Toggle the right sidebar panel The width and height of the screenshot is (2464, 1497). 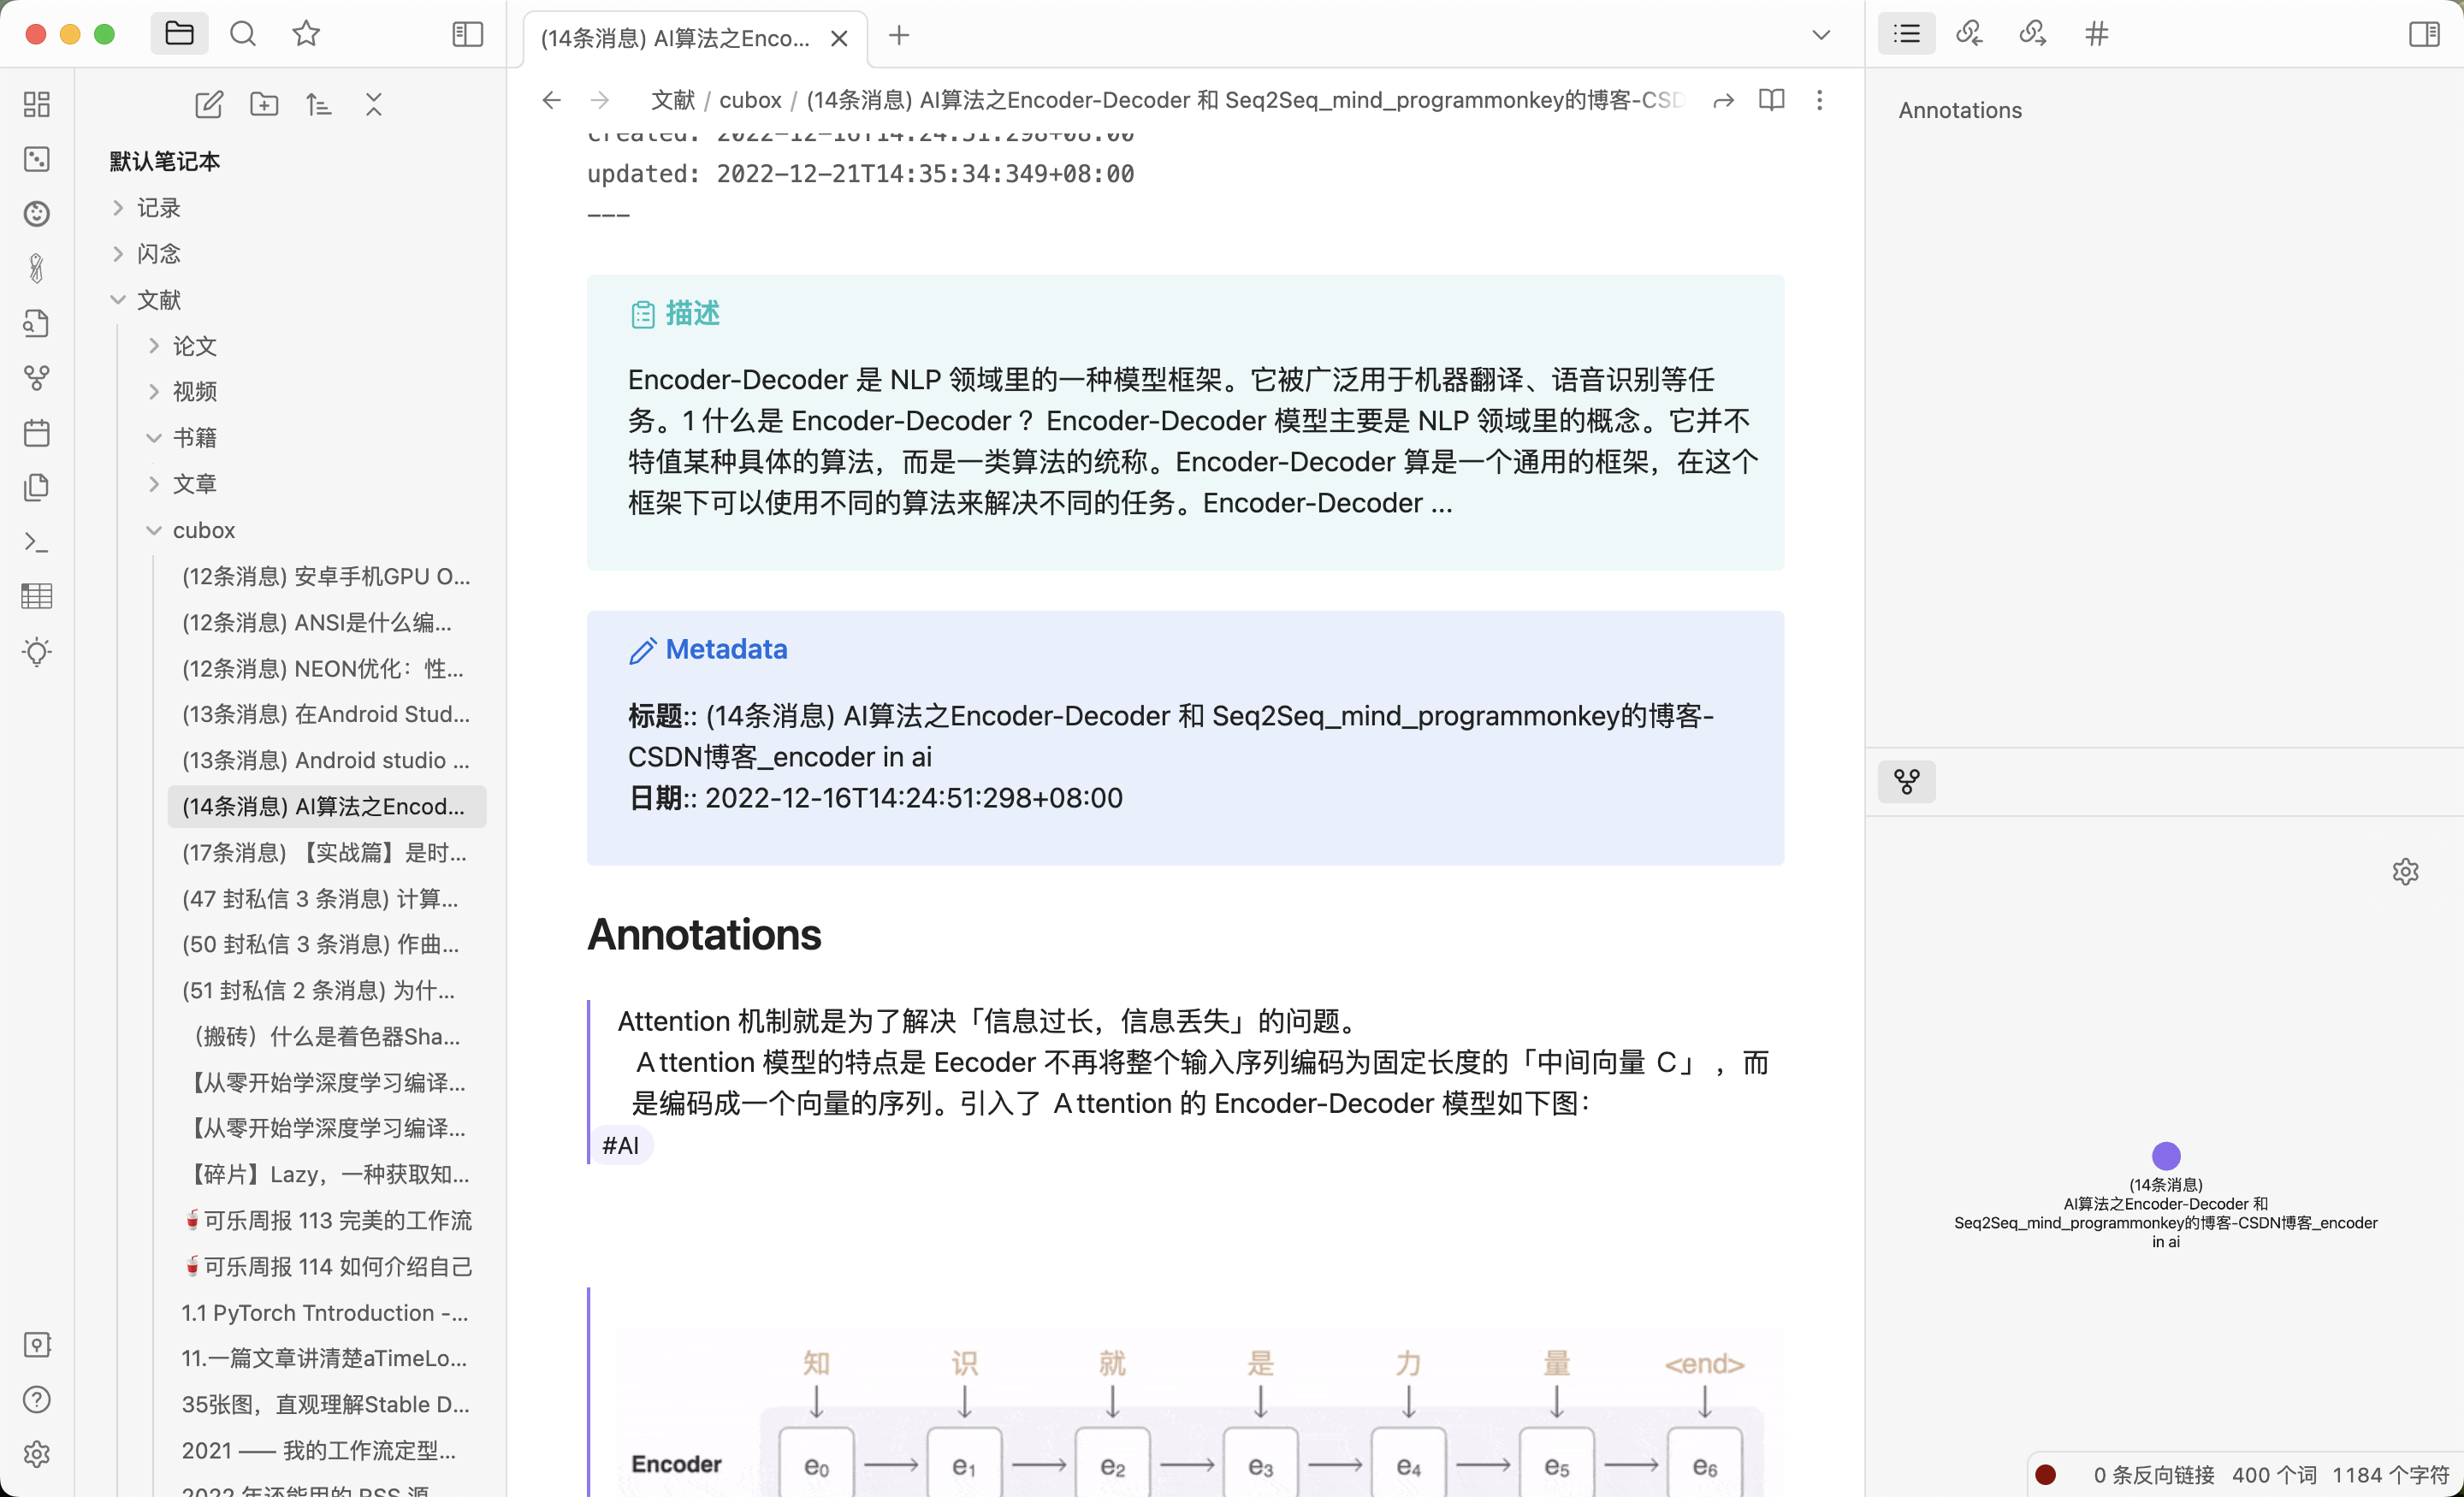tap(2423, 34)
